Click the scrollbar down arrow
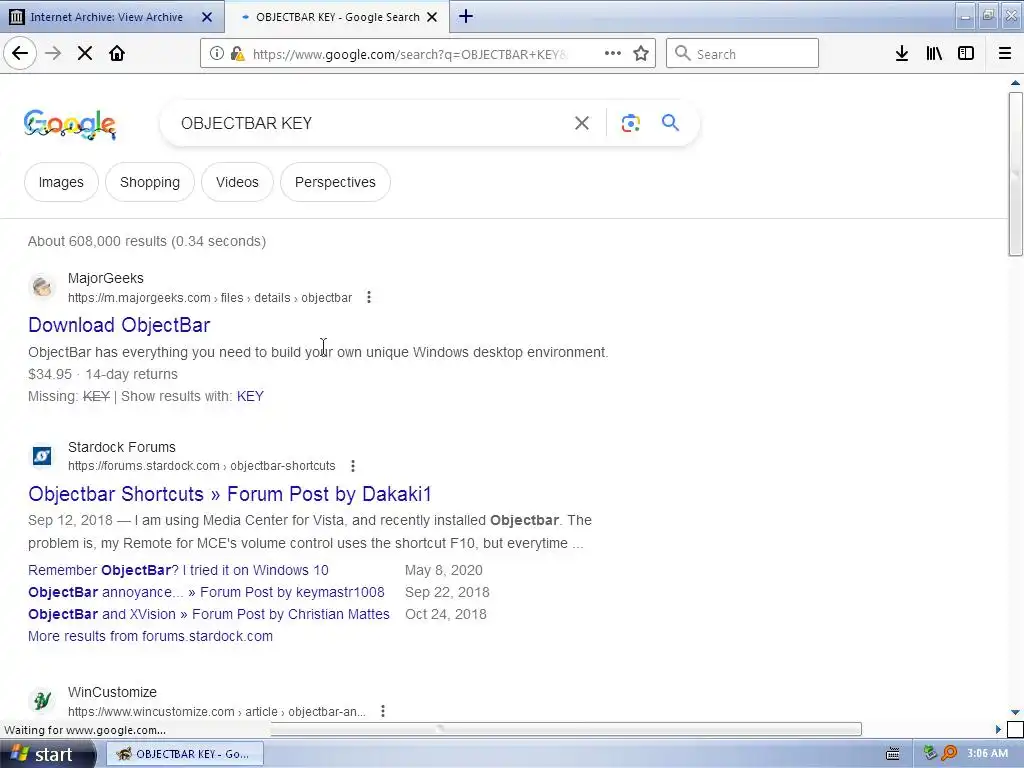The image size is (1024, 768). [x=1015, y=712]
